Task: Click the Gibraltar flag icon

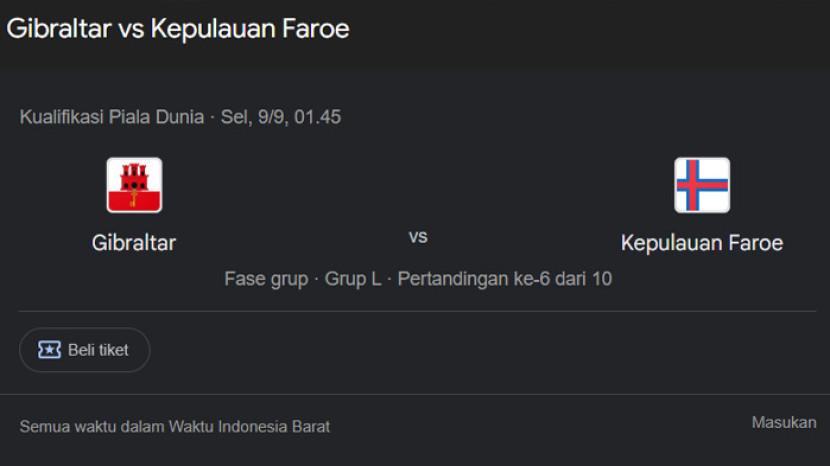Action: [x=134, y=185]
